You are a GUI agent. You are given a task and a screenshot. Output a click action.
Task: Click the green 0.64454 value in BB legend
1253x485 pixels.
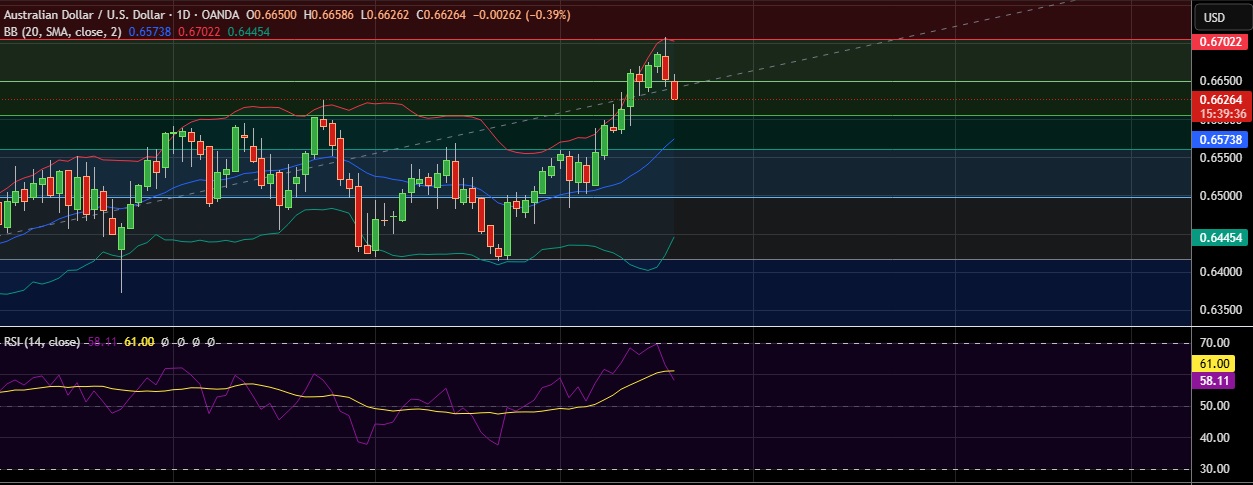tap(247, 32)
